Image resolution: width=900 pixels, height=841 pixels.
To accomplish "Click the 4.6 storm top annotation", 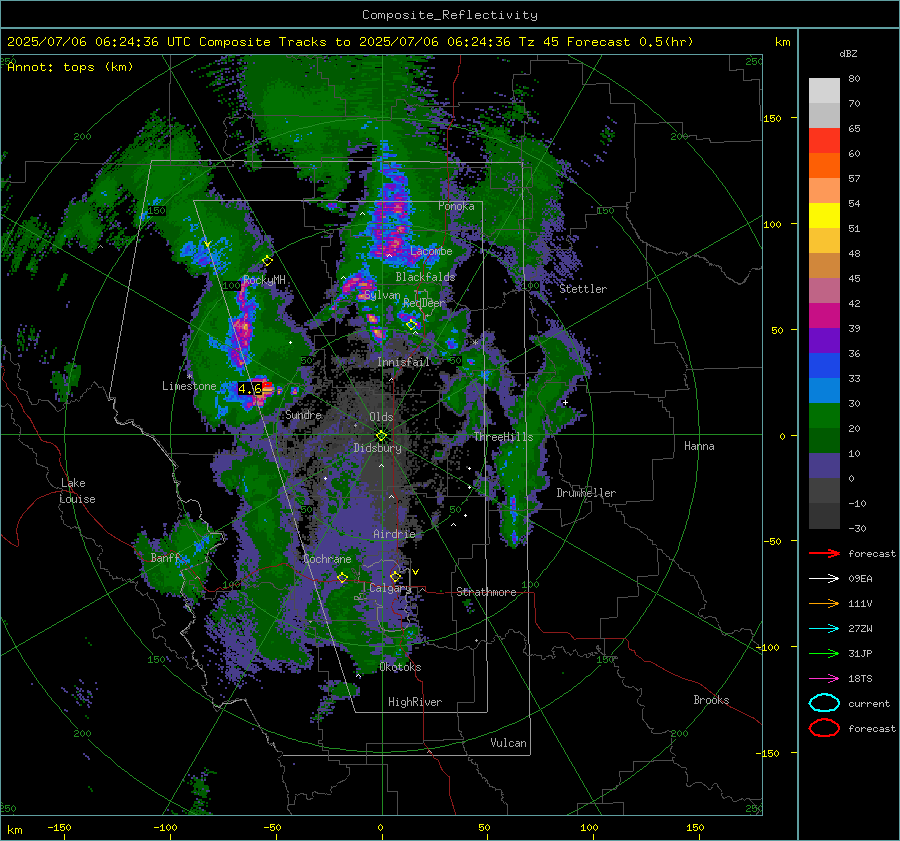I will [x=250, y=389].
